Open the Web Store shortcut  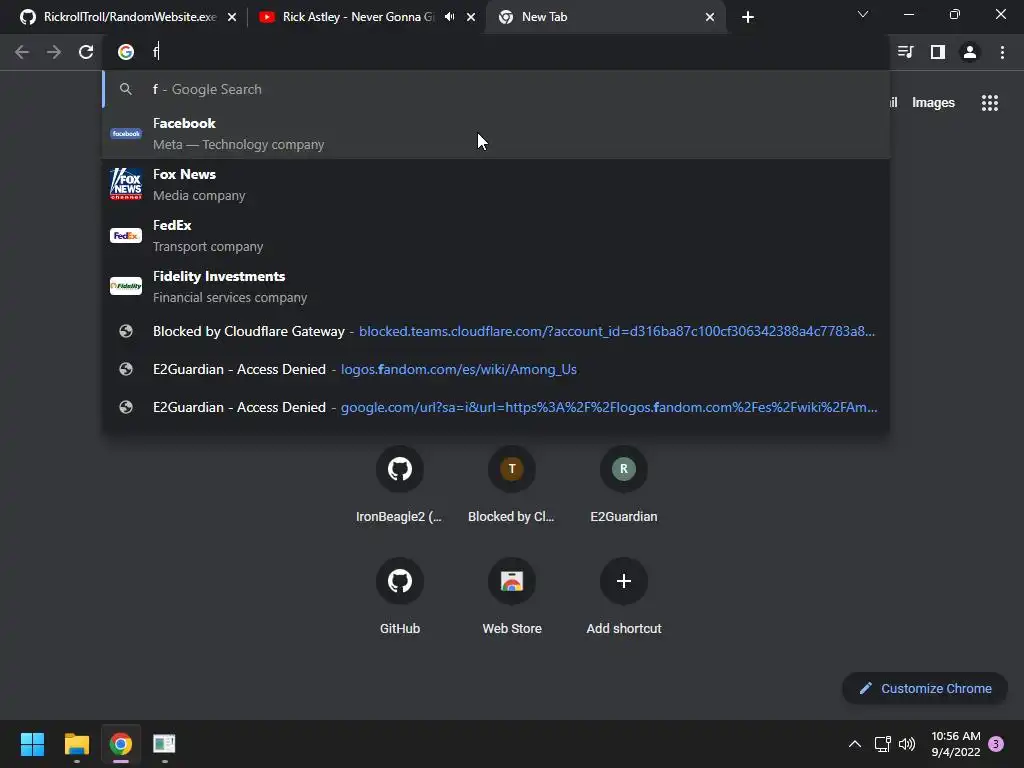(511, 597)
